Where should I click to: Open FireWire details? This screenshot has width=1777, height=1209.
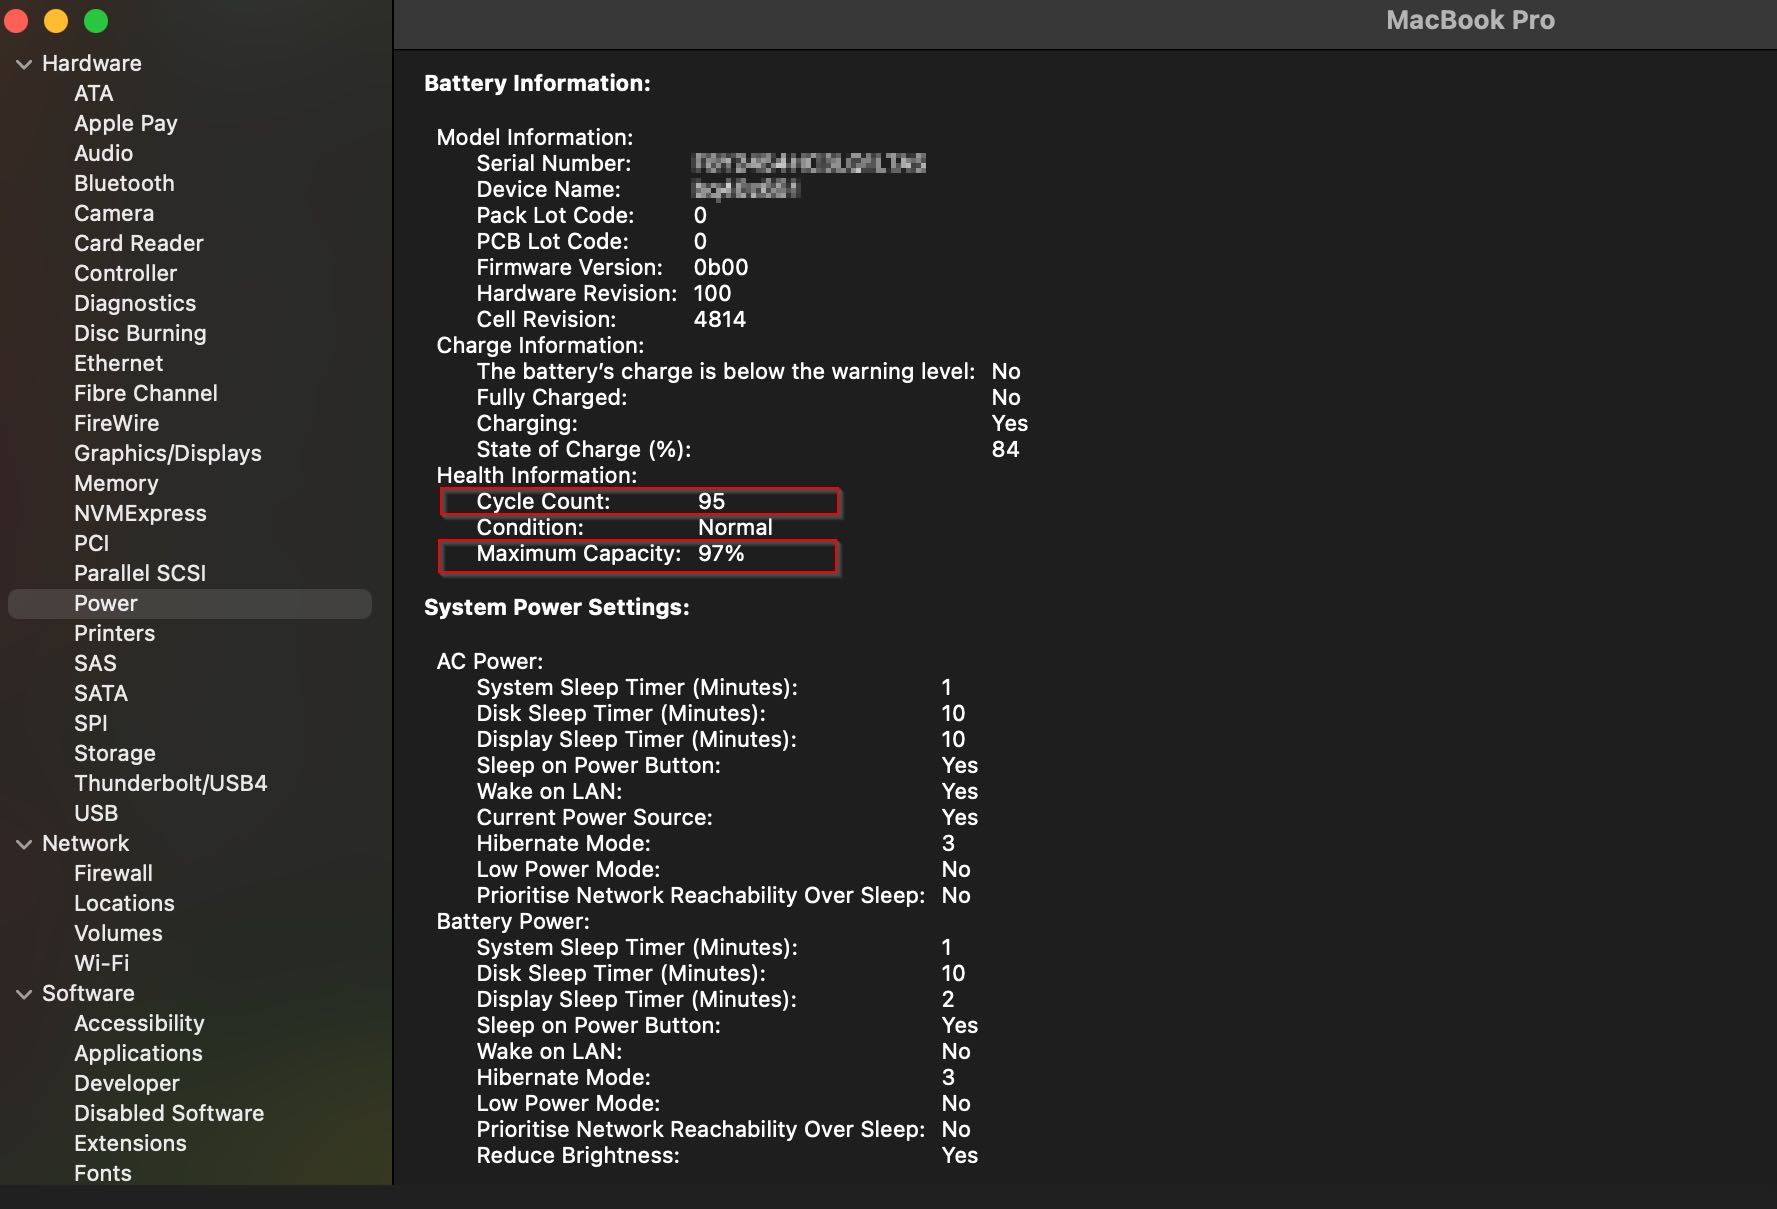(x=117, y=423)
